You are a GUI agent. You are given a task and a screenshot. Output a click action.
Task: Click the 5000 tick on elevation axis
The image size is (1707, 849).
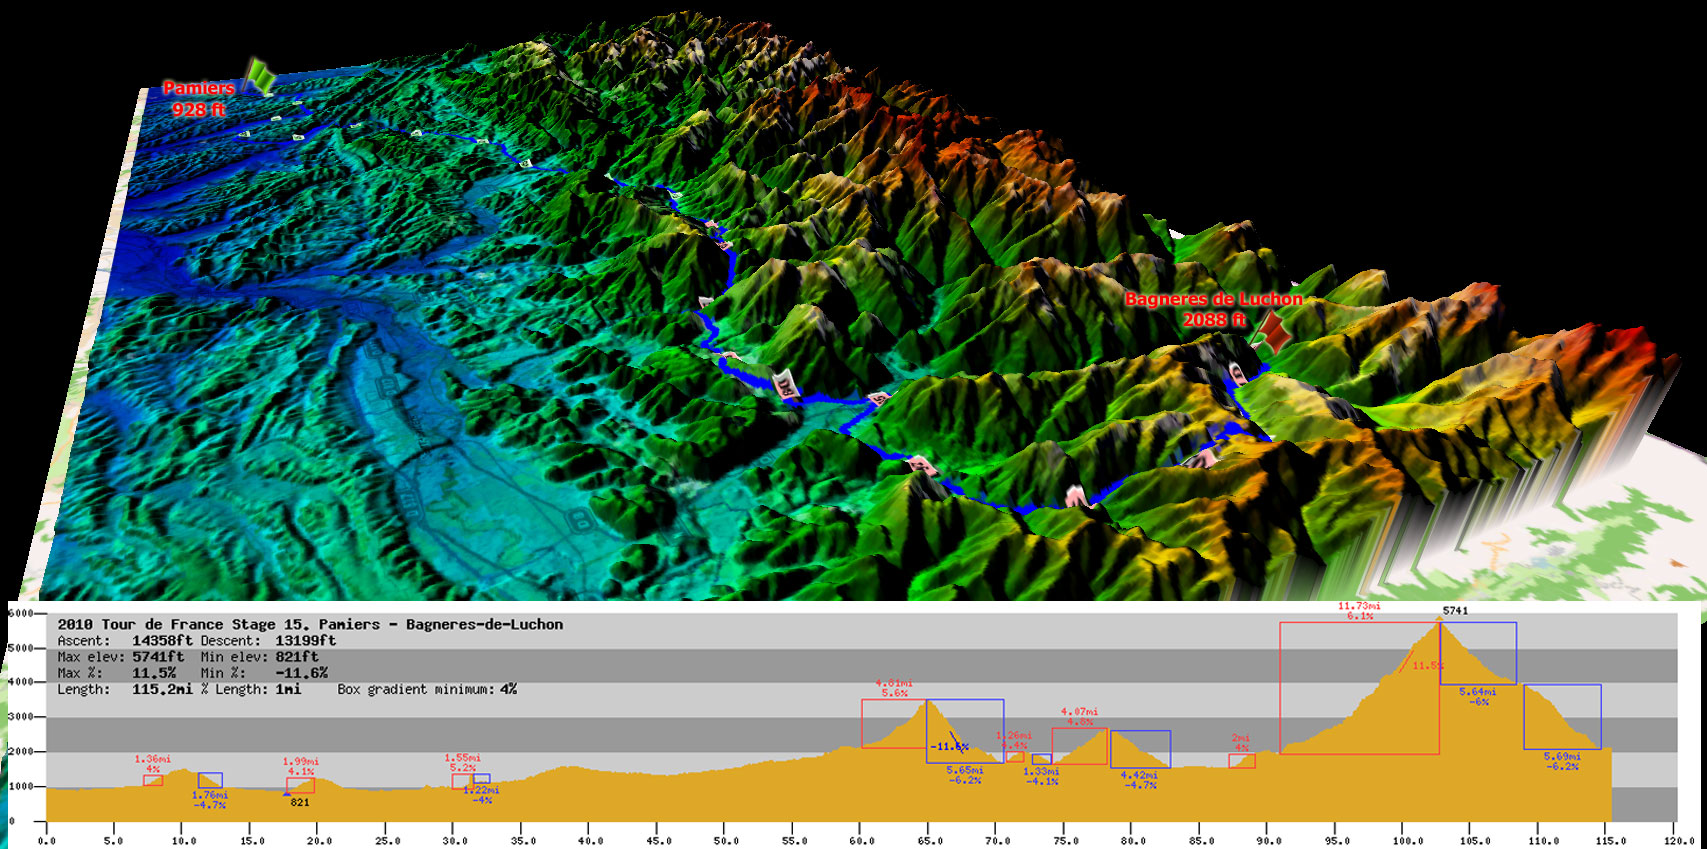(20, 648)
